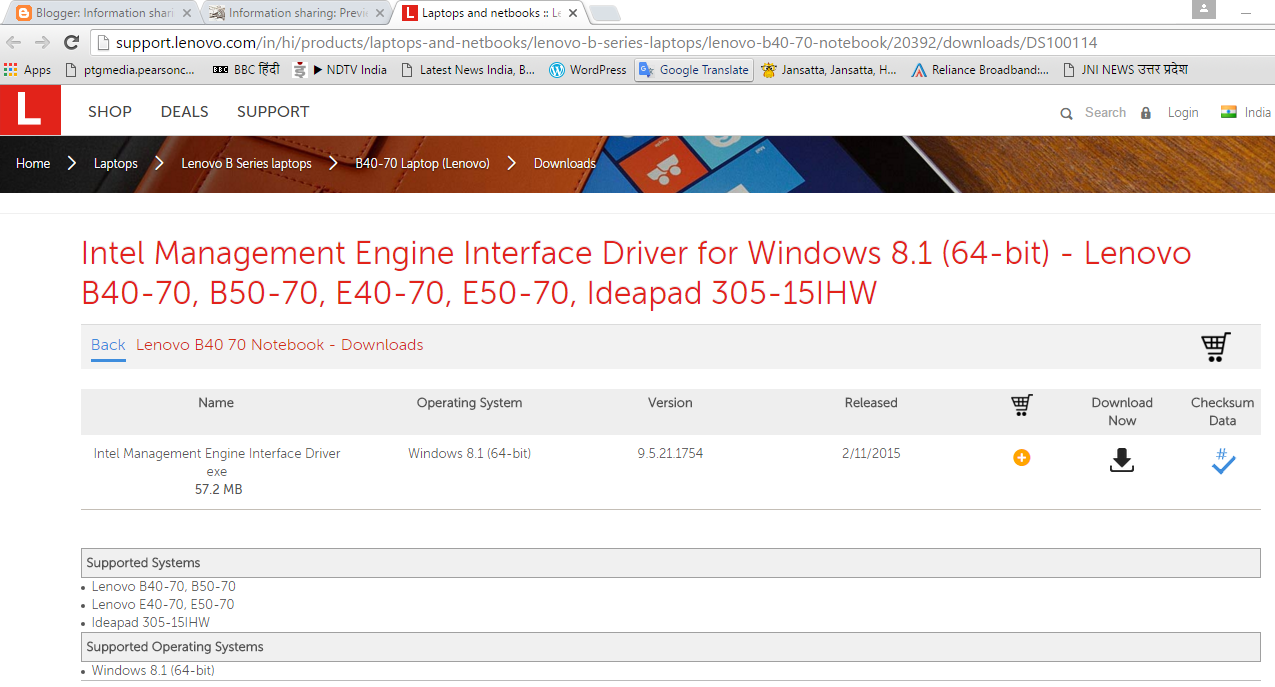Click the Back link above the table

[x=107, y=344]
